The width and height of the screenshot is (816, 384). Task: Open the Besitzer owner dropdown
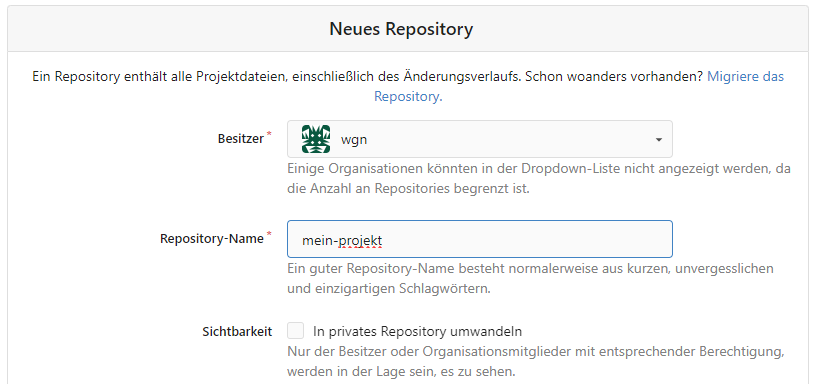point(479,139)
